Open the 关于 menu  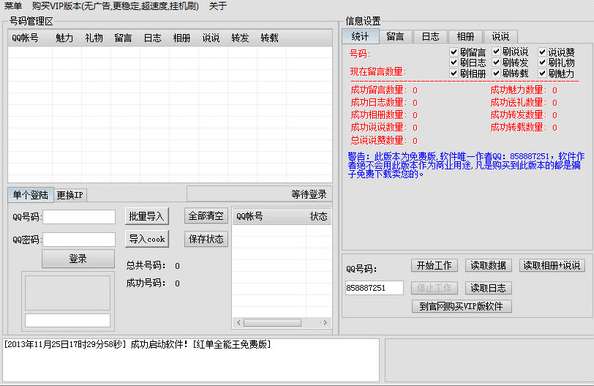click(218, 6)
